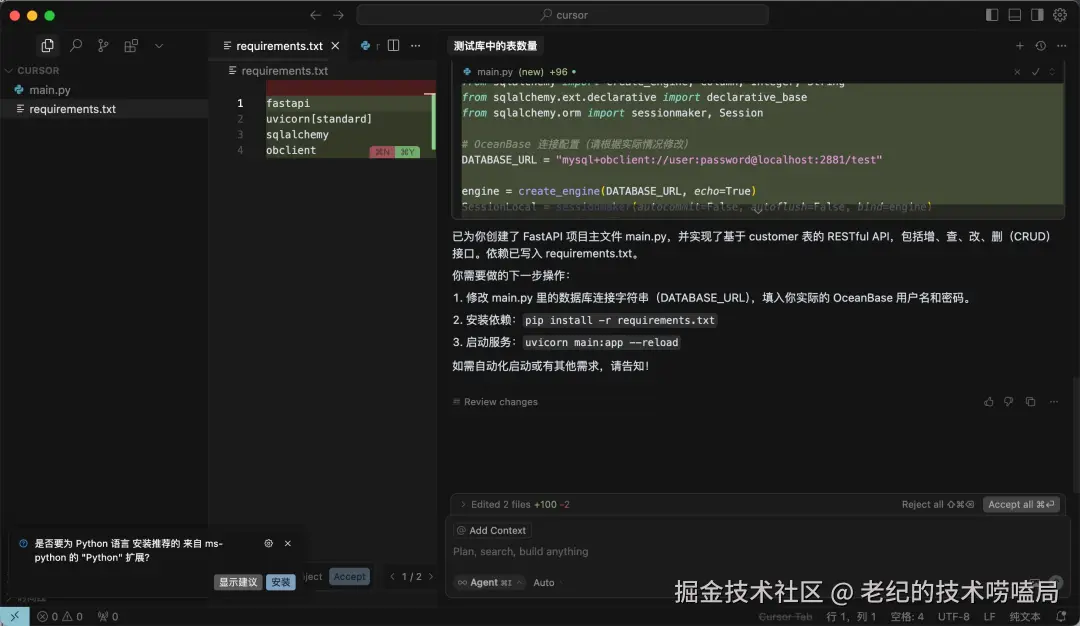The image size is (1080, 626).
Task: Open chat panel more options menu
Action: click(1061, 45)
